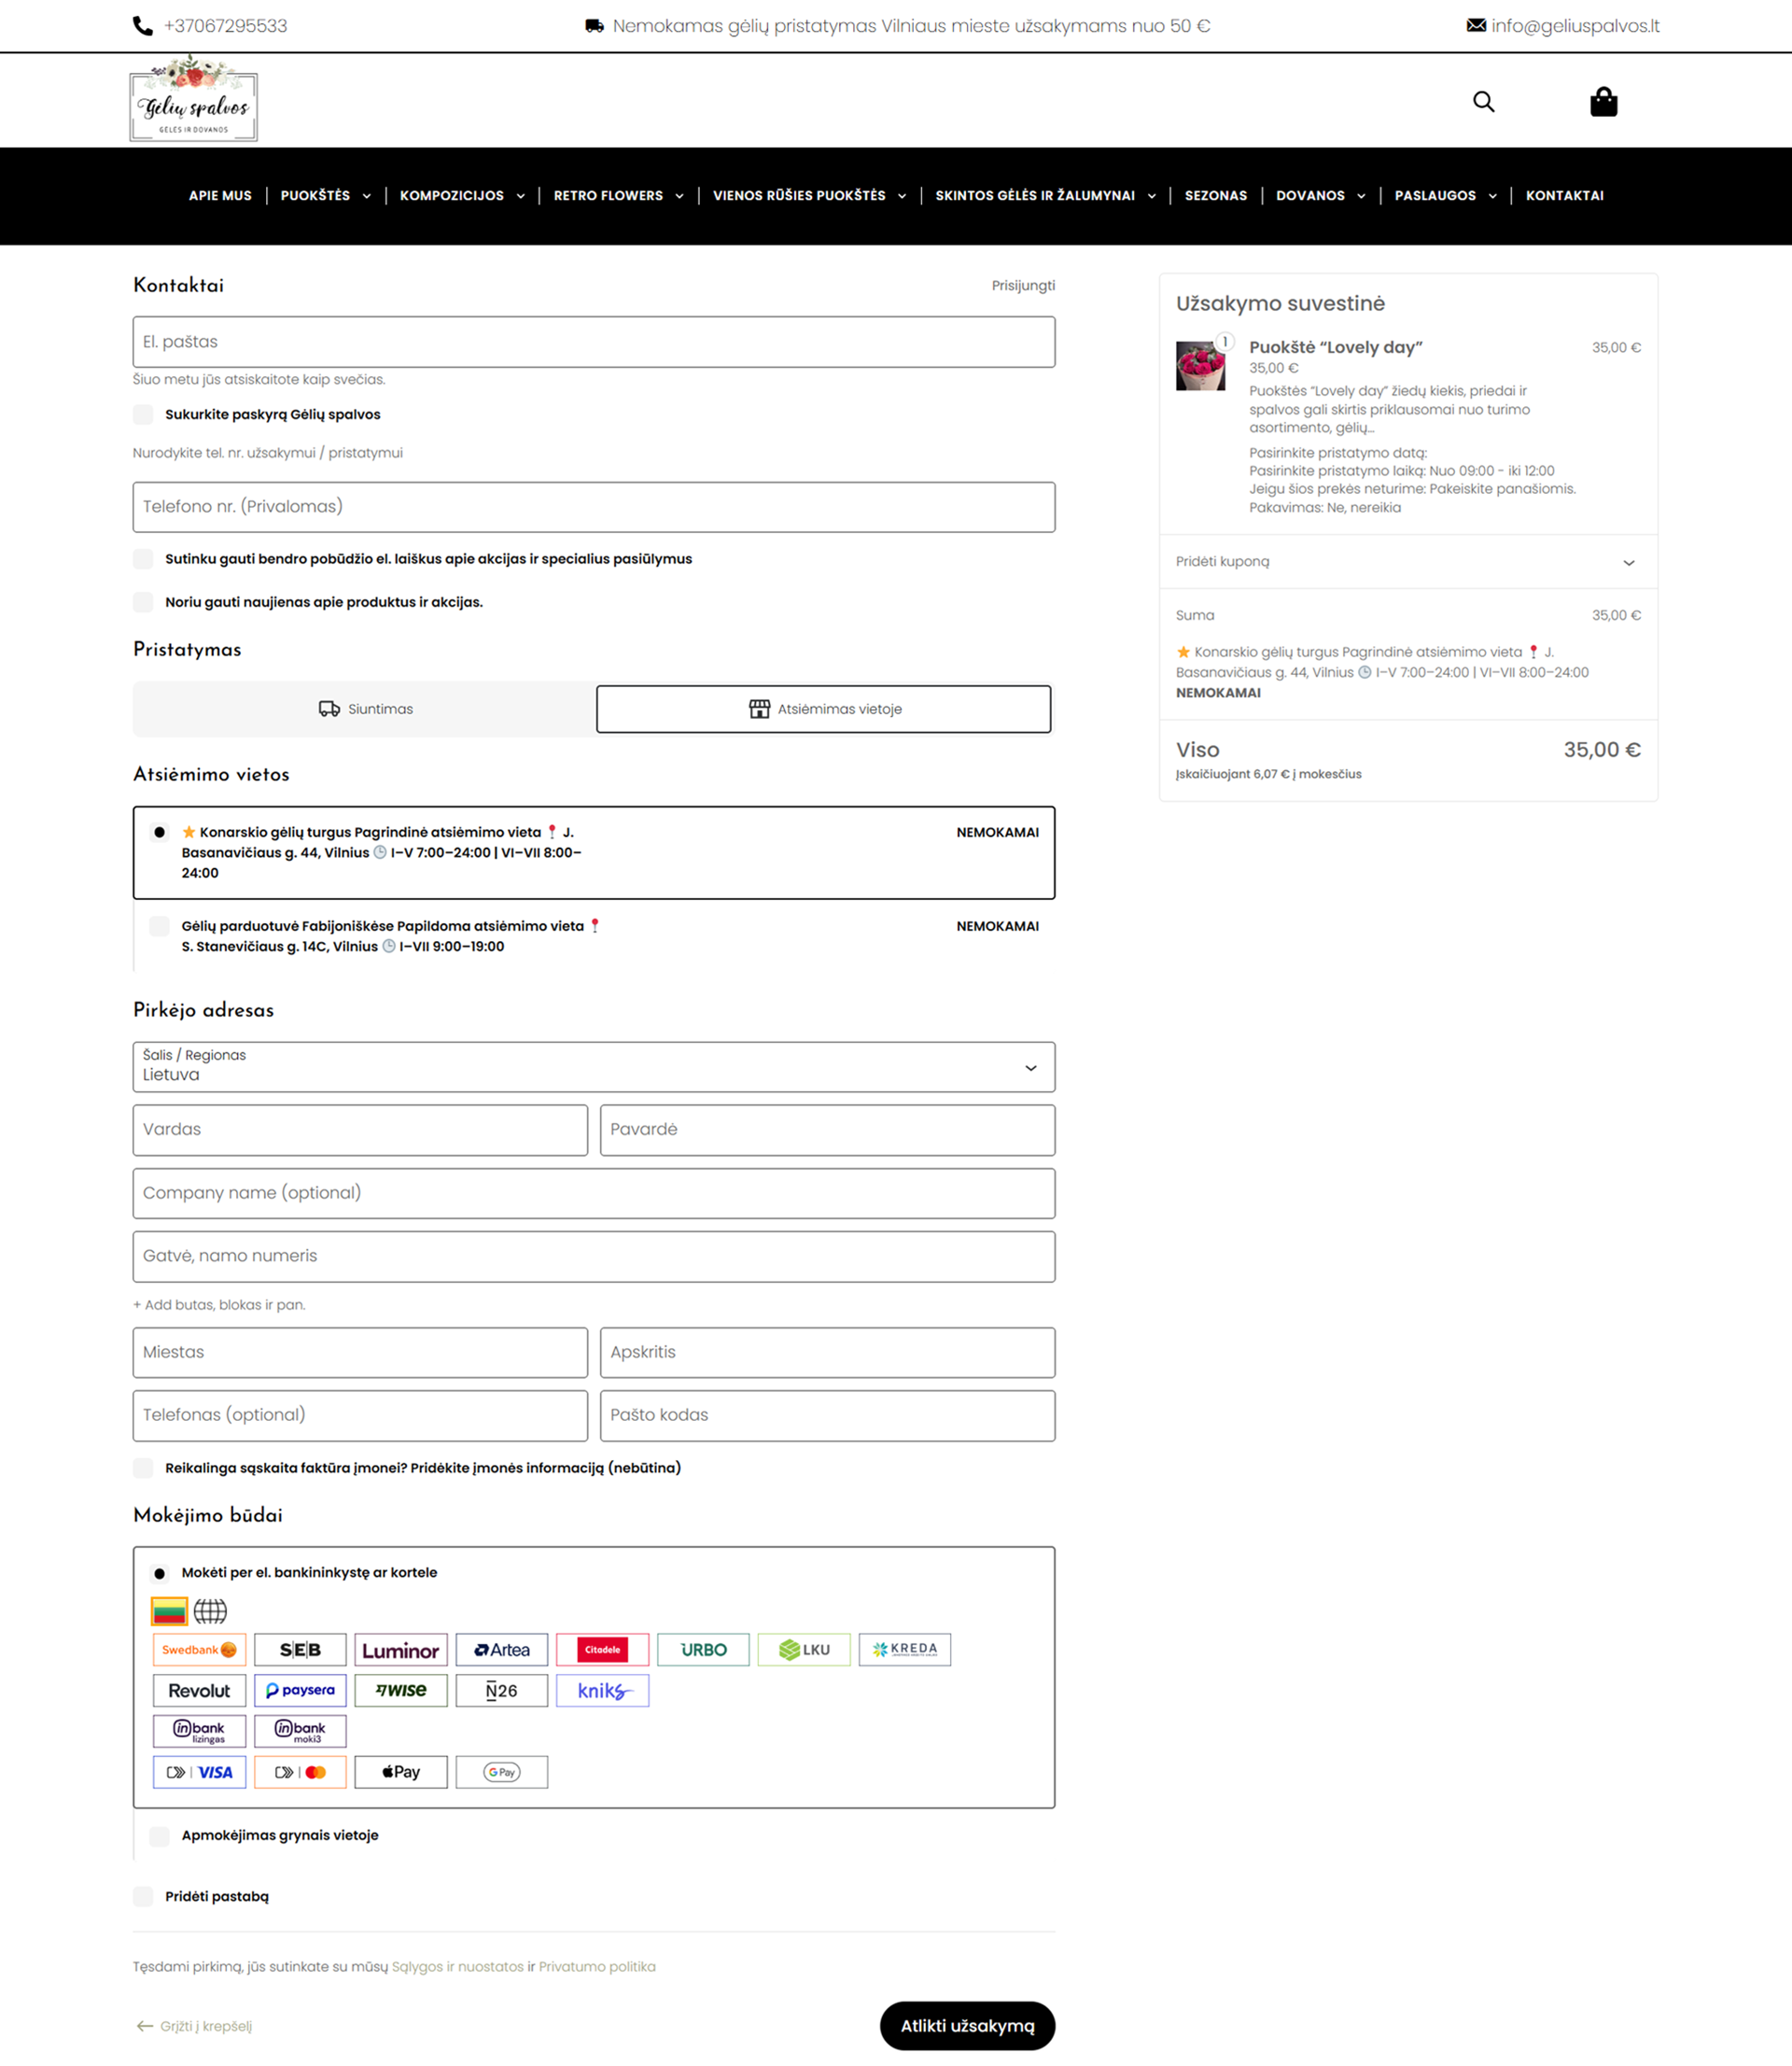Open the search magnifier icon
1792x2066 pixels.
pyautogui.click(x=1483, y=102)
